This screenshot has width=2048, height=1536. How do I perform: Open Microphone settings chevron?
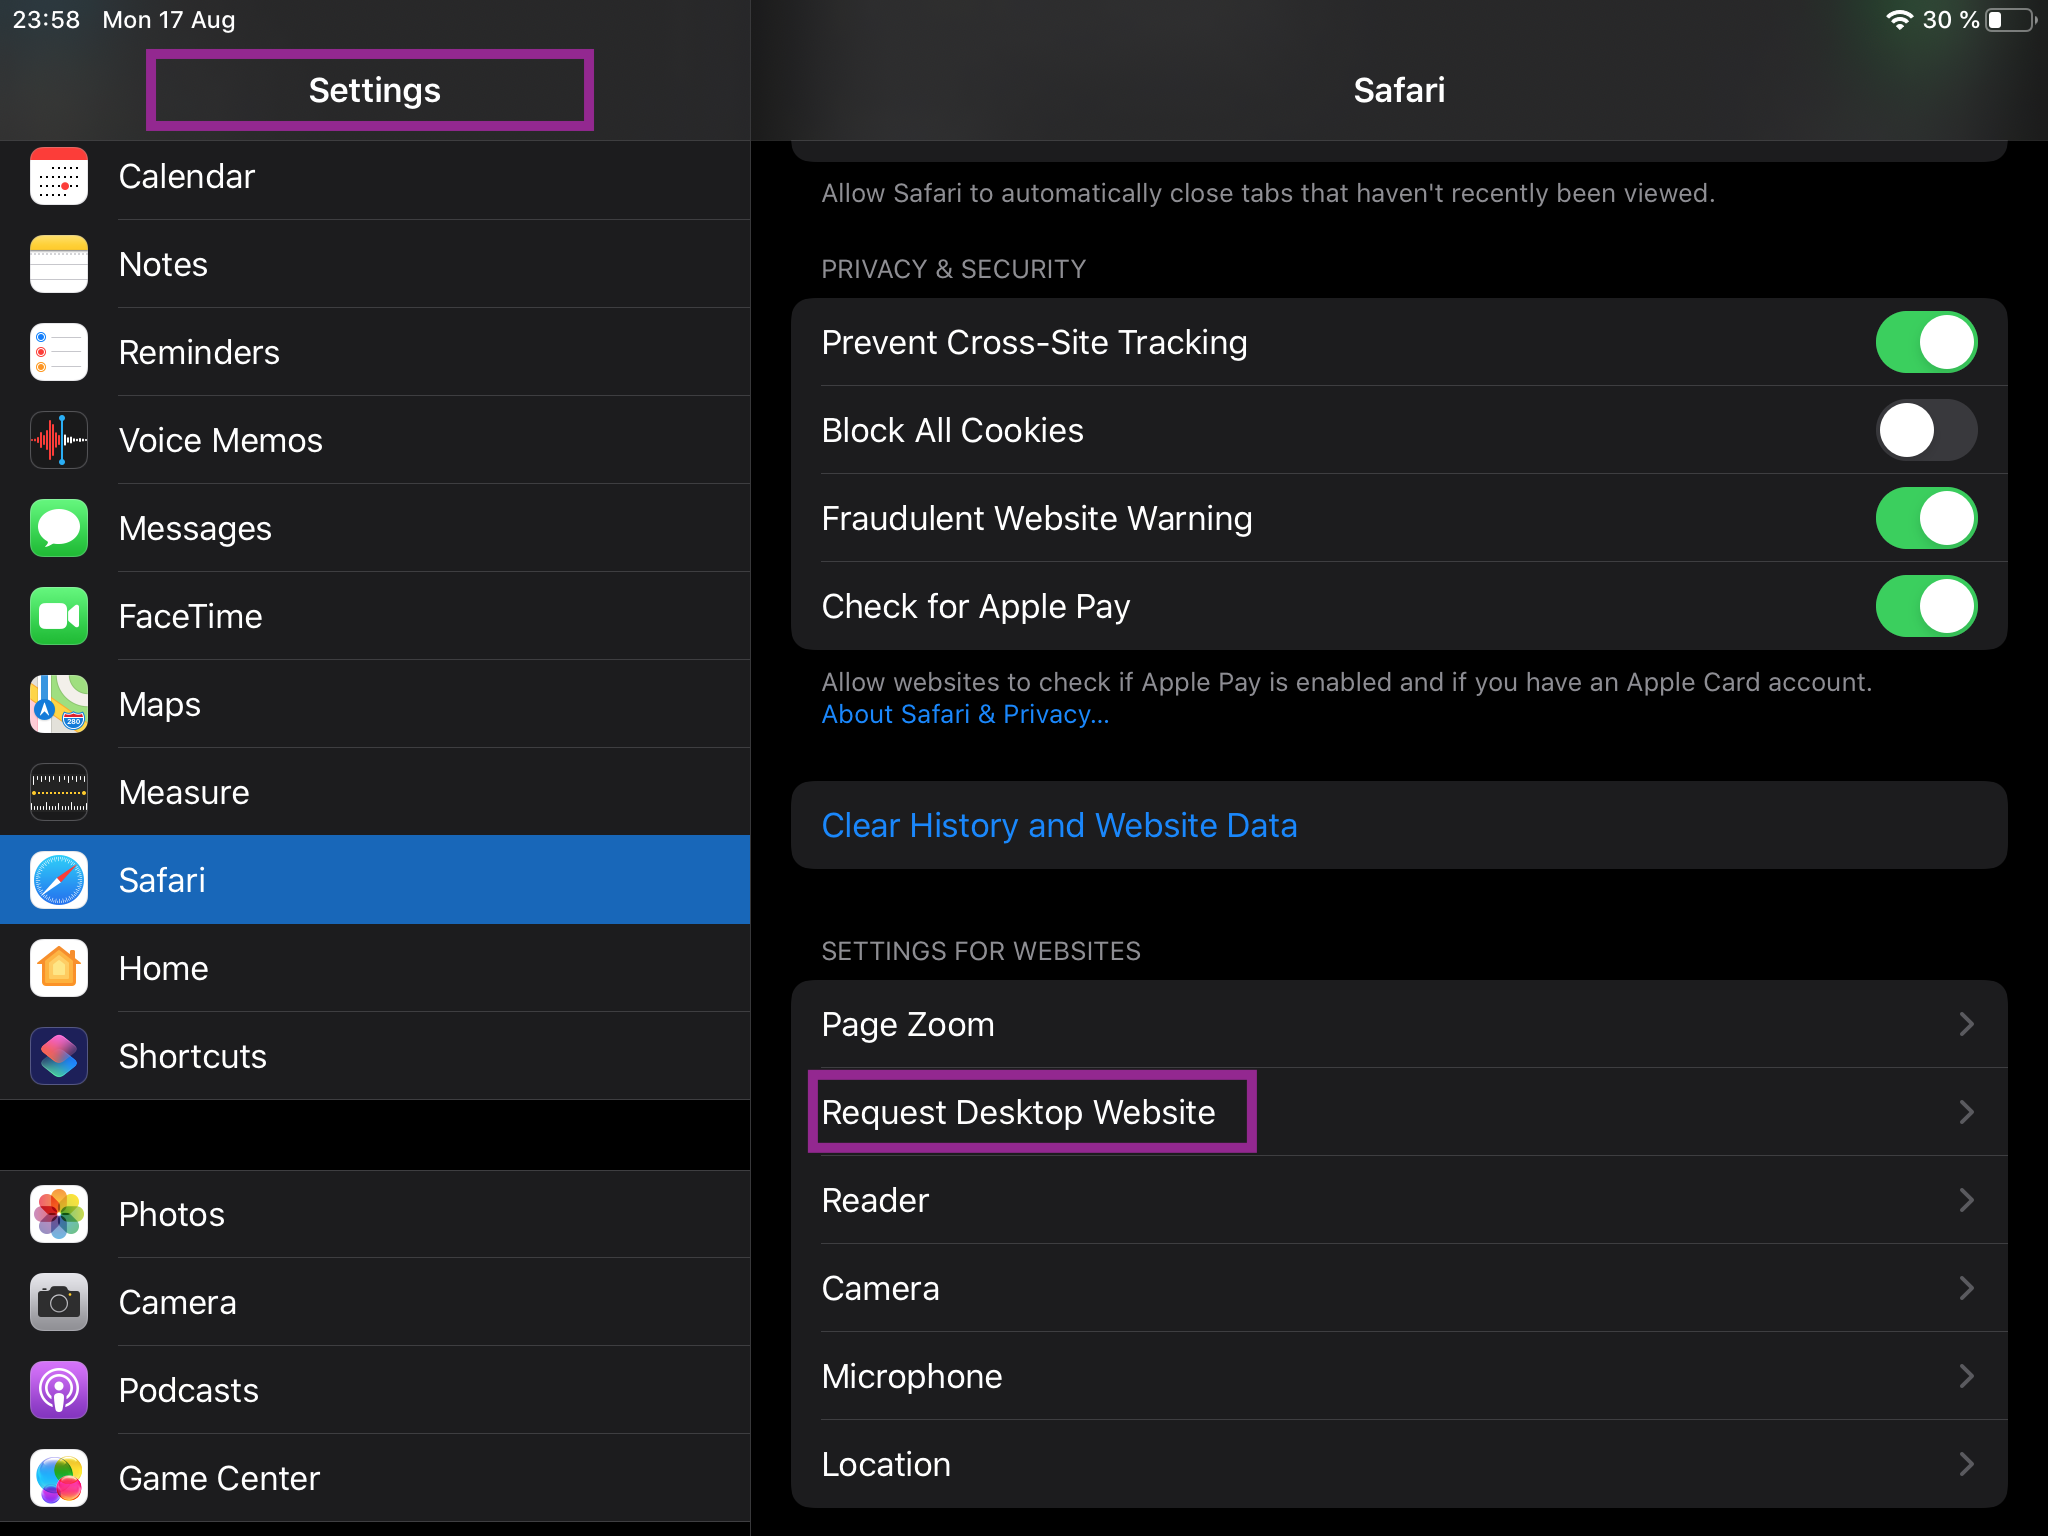click(x=1966, y=1377)
